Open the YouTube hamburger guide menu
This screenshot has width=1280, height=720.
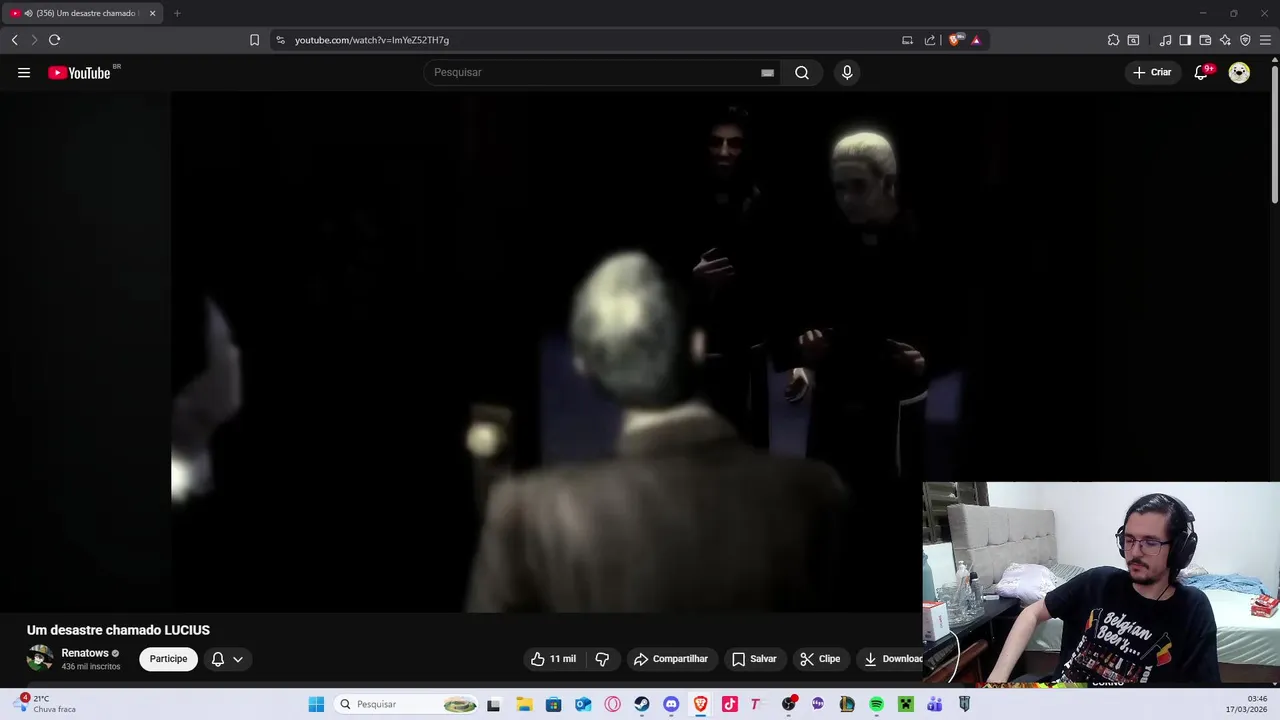(24, 72)
